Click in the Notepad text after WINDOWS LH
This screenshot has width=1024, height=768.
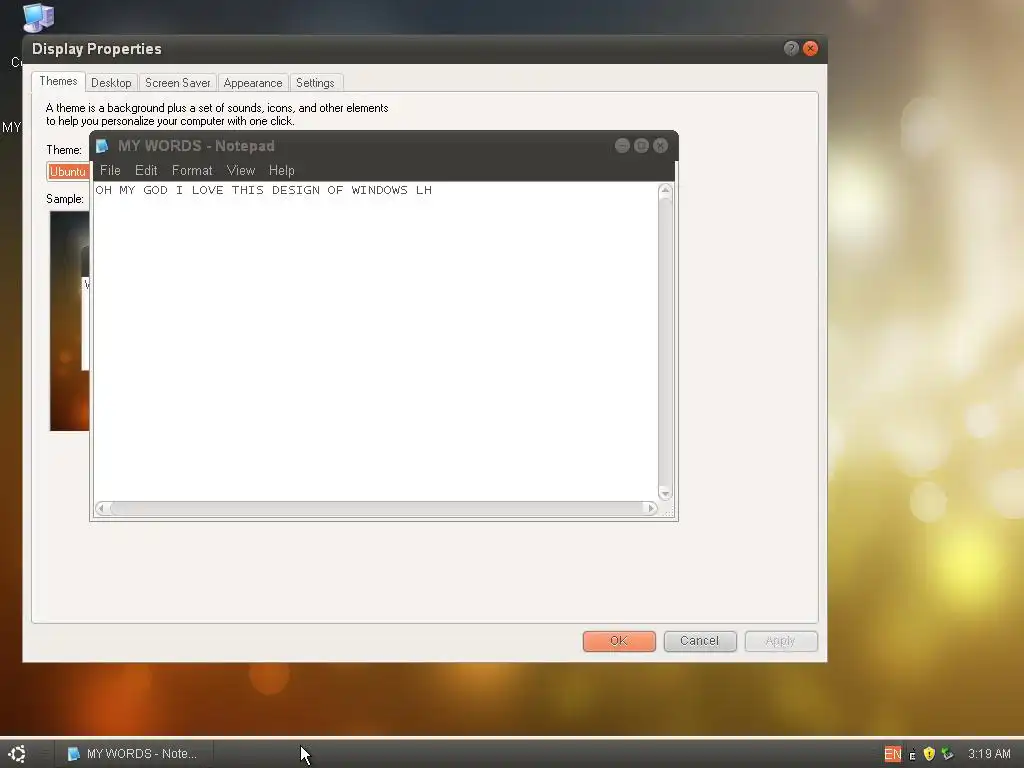pyautogui.click(x=434, y=190)
